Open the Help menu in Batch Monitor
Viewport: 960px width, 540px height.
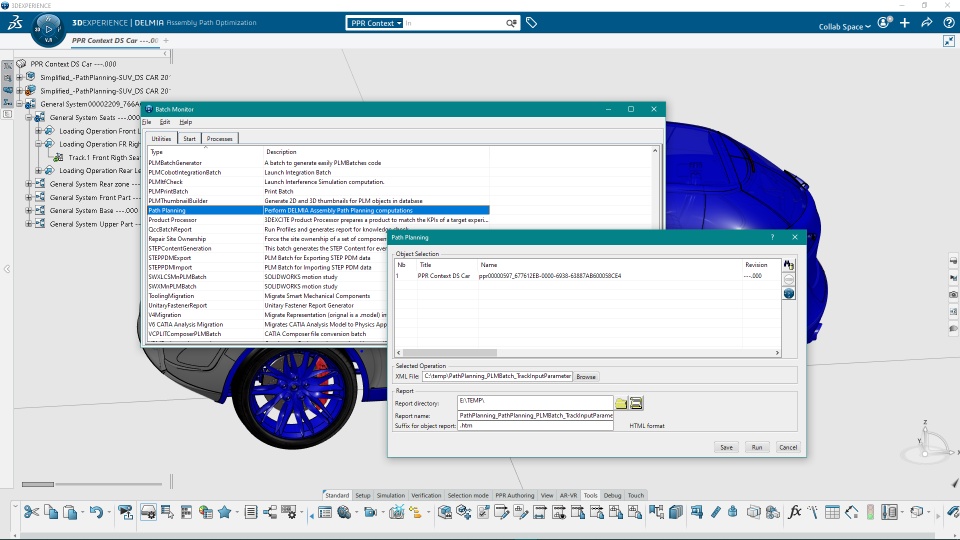click(186, 122)
